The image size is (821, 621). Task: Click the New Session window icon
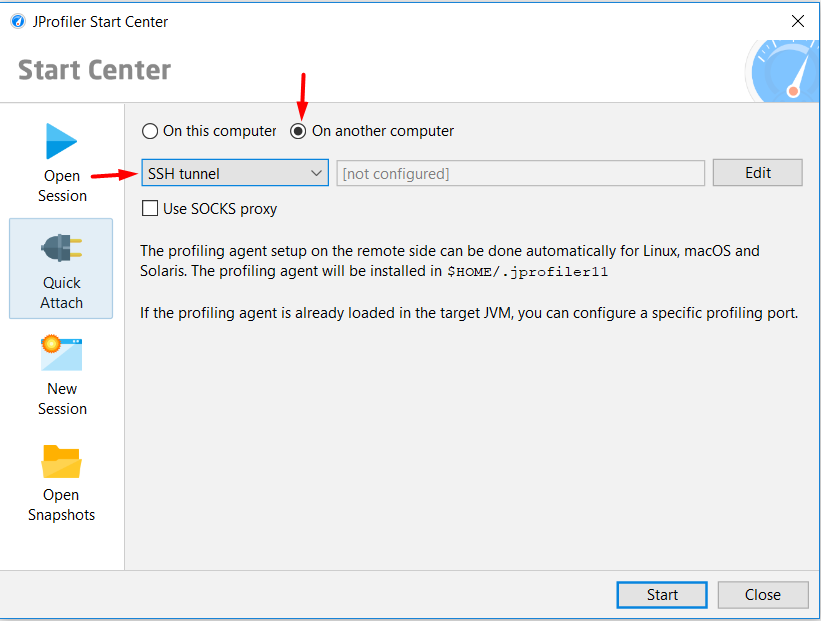61,353
